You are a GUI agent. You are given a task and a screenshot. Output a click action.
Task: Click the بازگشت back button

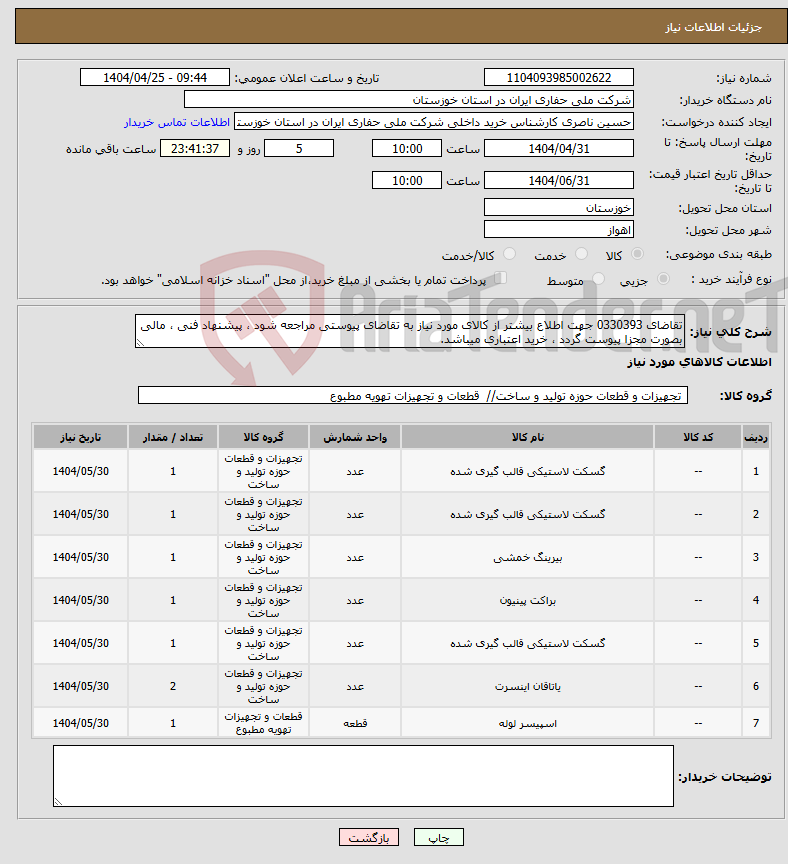369,838
